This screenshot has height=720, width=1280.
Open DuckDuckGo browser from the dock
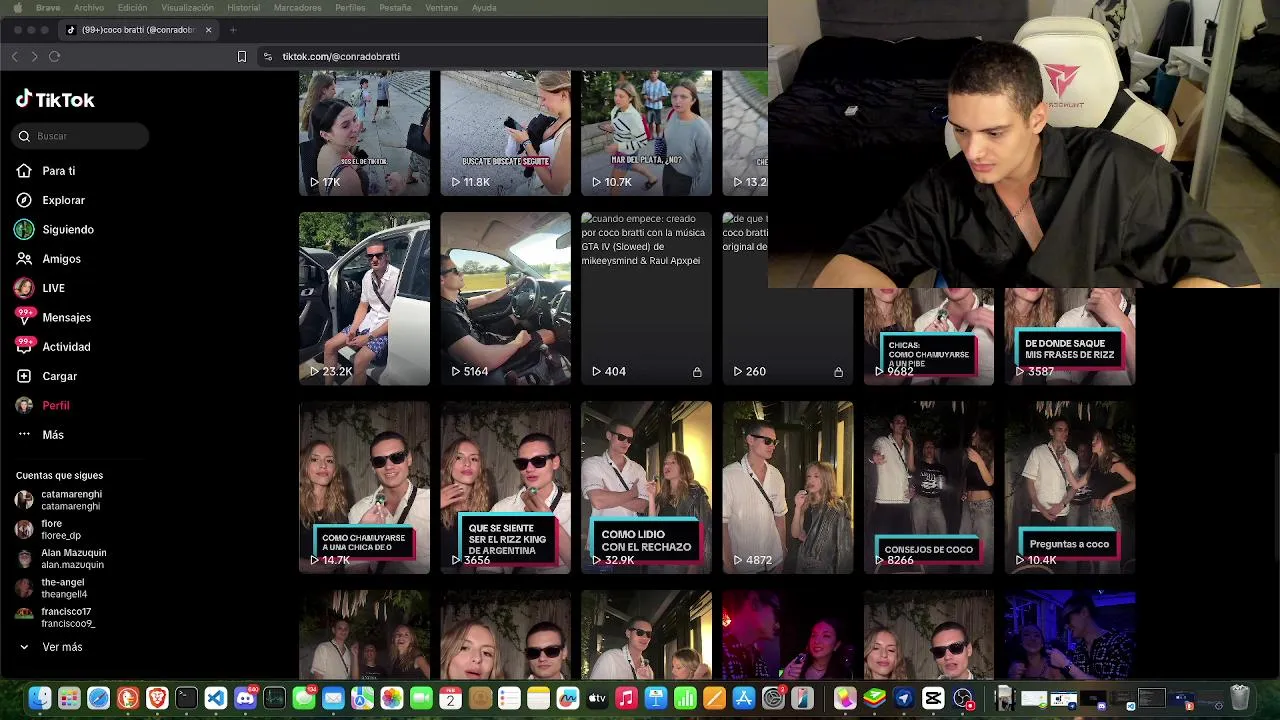tap(128, 698)
